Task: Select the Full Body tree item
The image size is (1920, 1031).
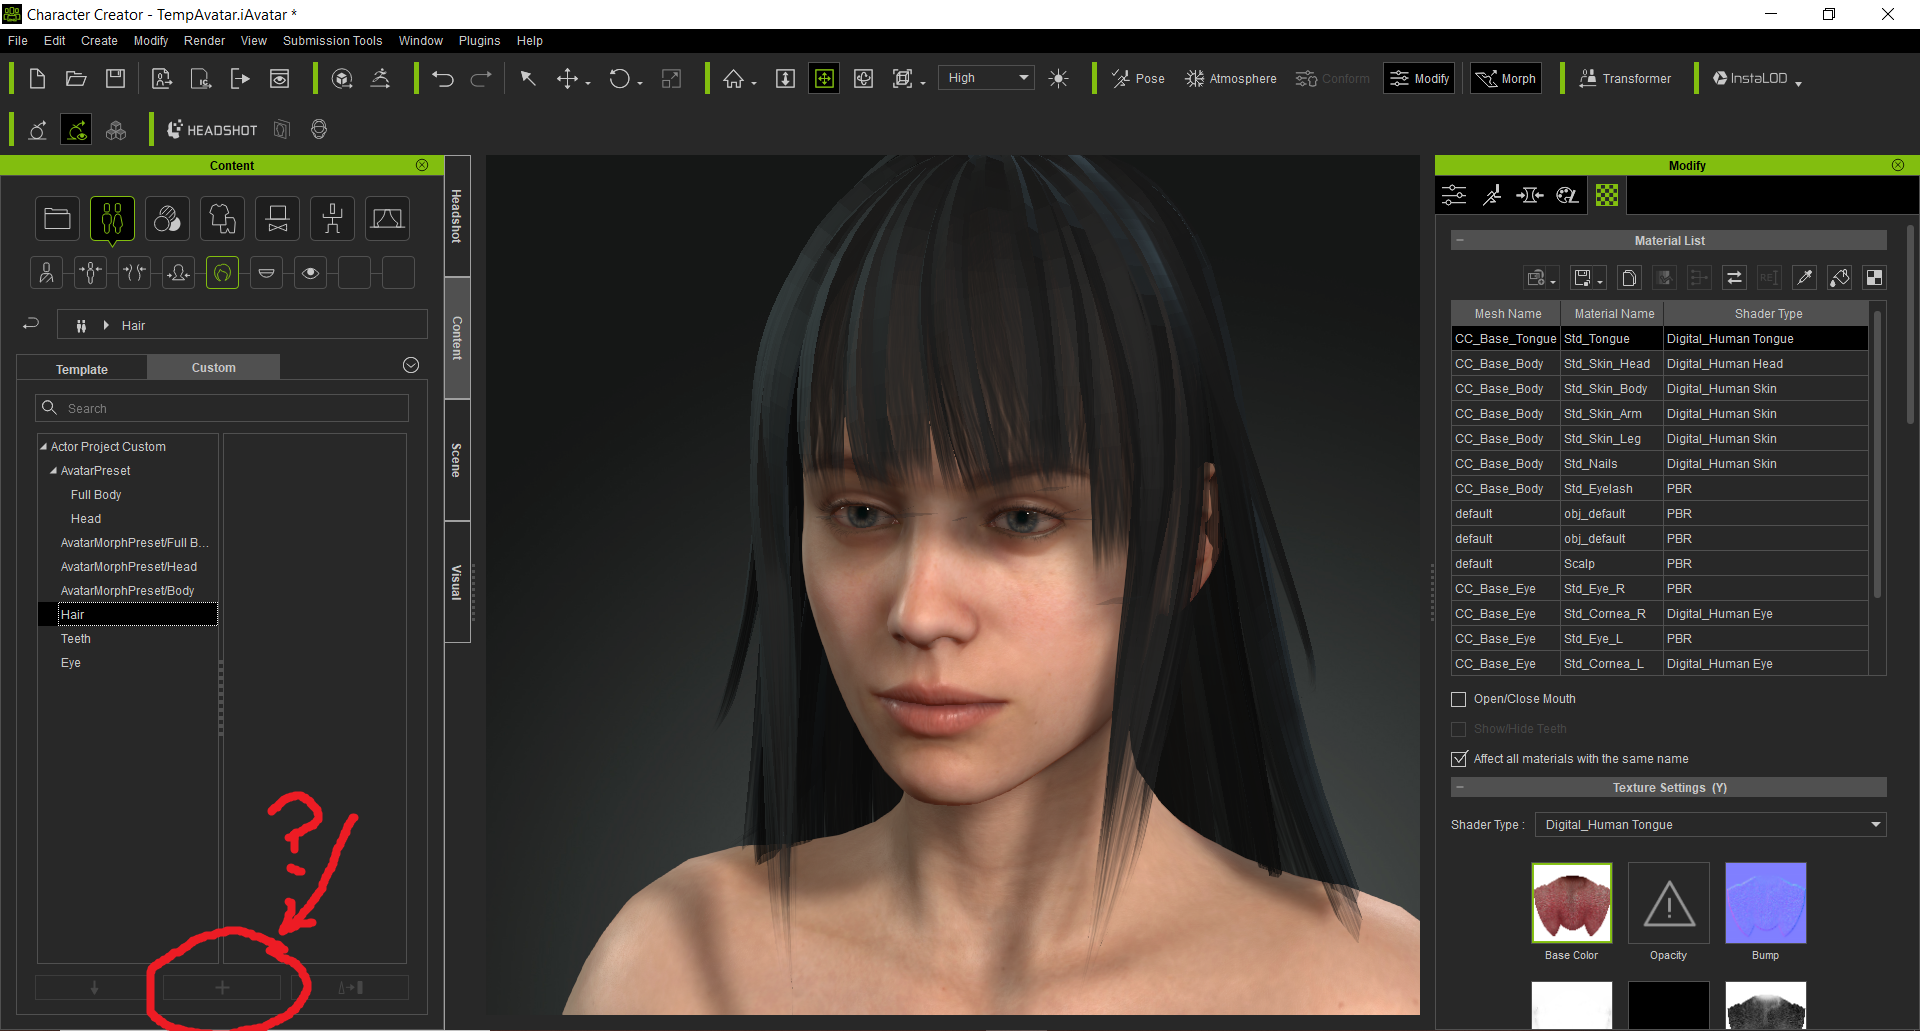Action: tap(96, 495)
